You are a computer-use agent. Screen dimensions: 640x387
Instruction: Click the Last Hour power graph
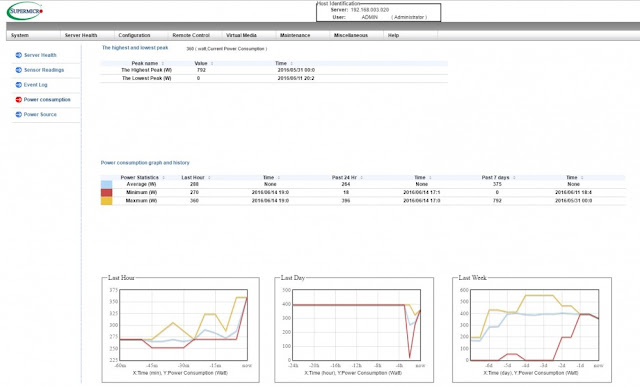pos(183,325)
